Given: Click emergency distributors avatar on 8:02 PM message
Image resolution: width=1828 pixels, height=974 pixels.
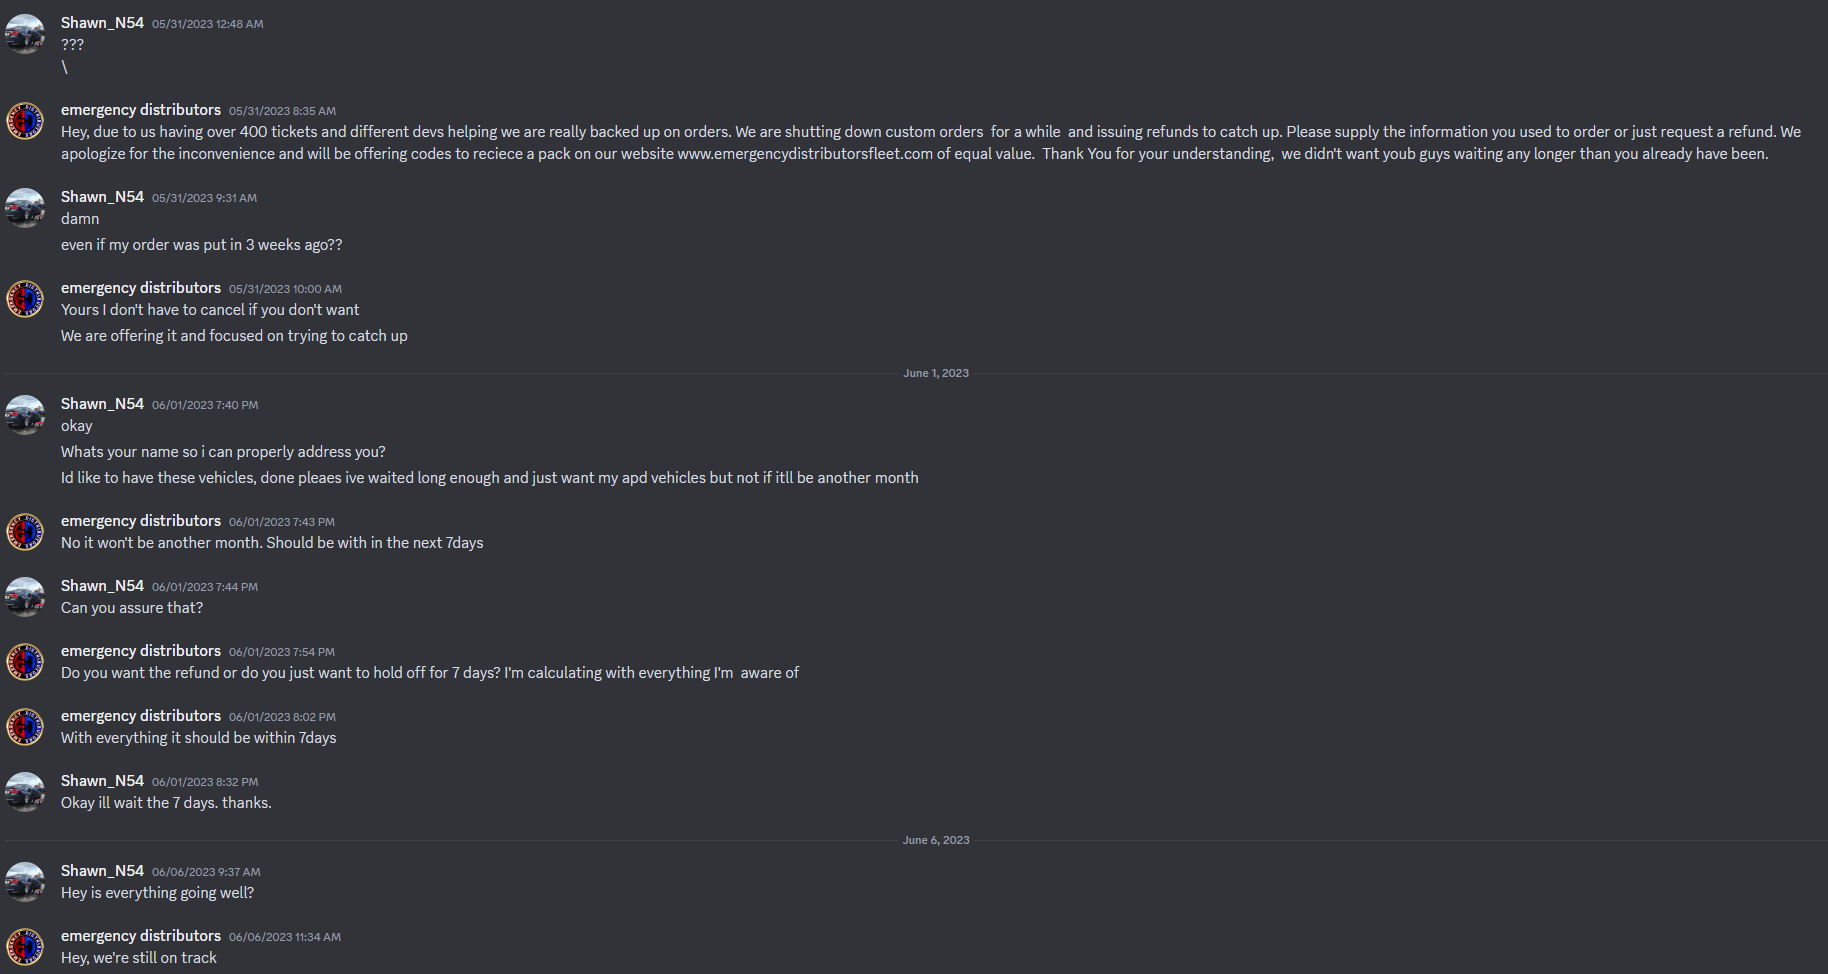Looking at the screenshot, I should (x=25, y=727).
